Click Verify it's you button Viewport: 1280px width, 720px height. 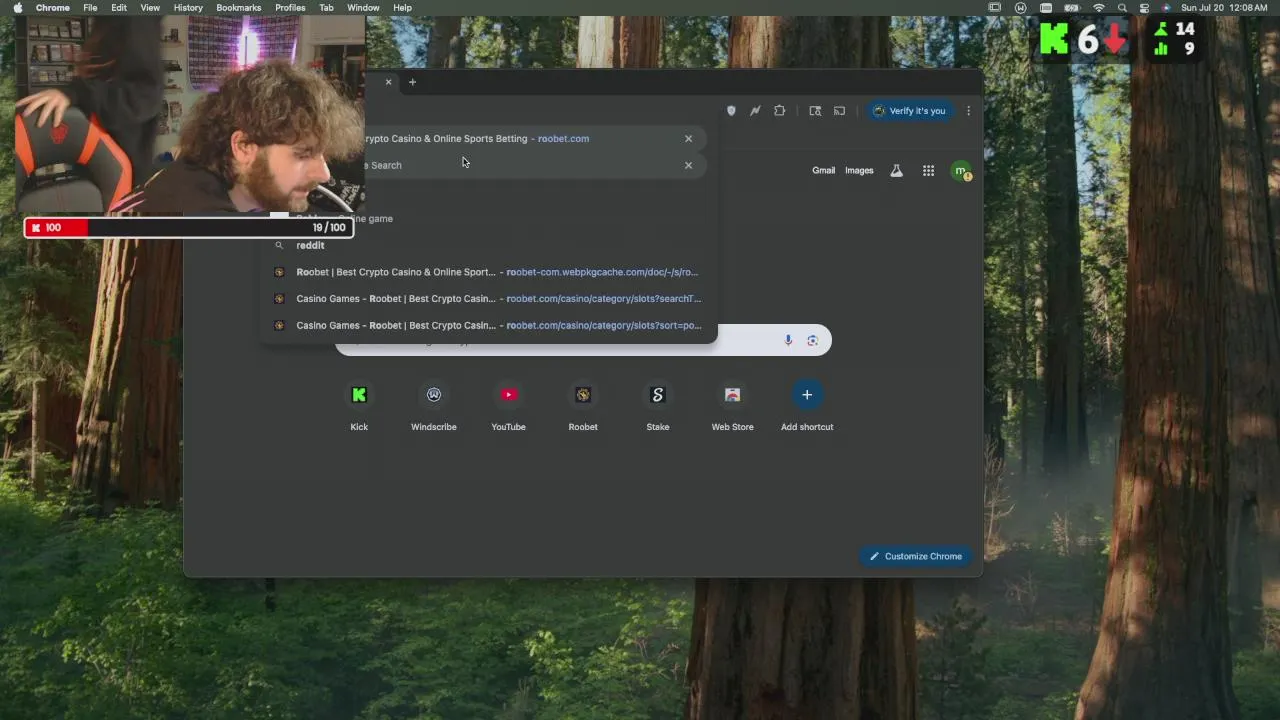point(909,111)
